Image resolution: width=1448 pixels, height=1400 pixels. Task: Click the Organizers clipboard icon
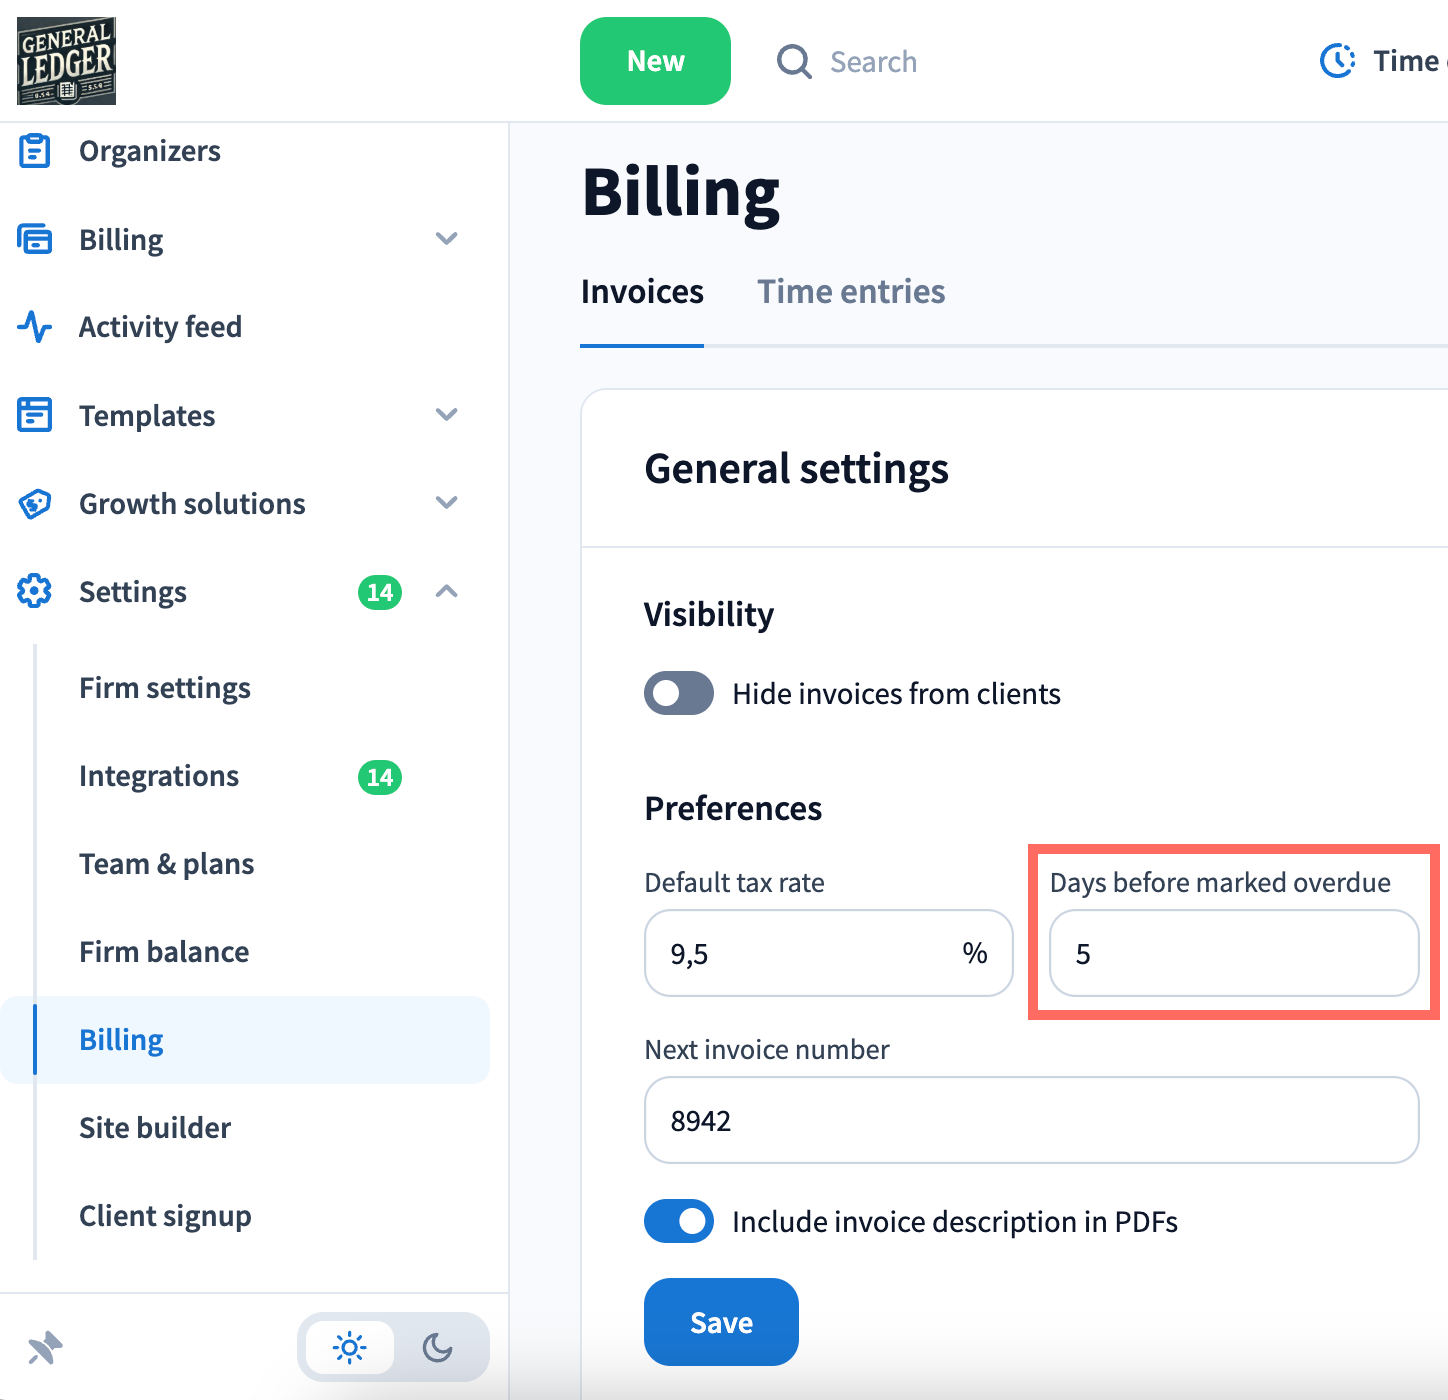[x=35, y=151]
